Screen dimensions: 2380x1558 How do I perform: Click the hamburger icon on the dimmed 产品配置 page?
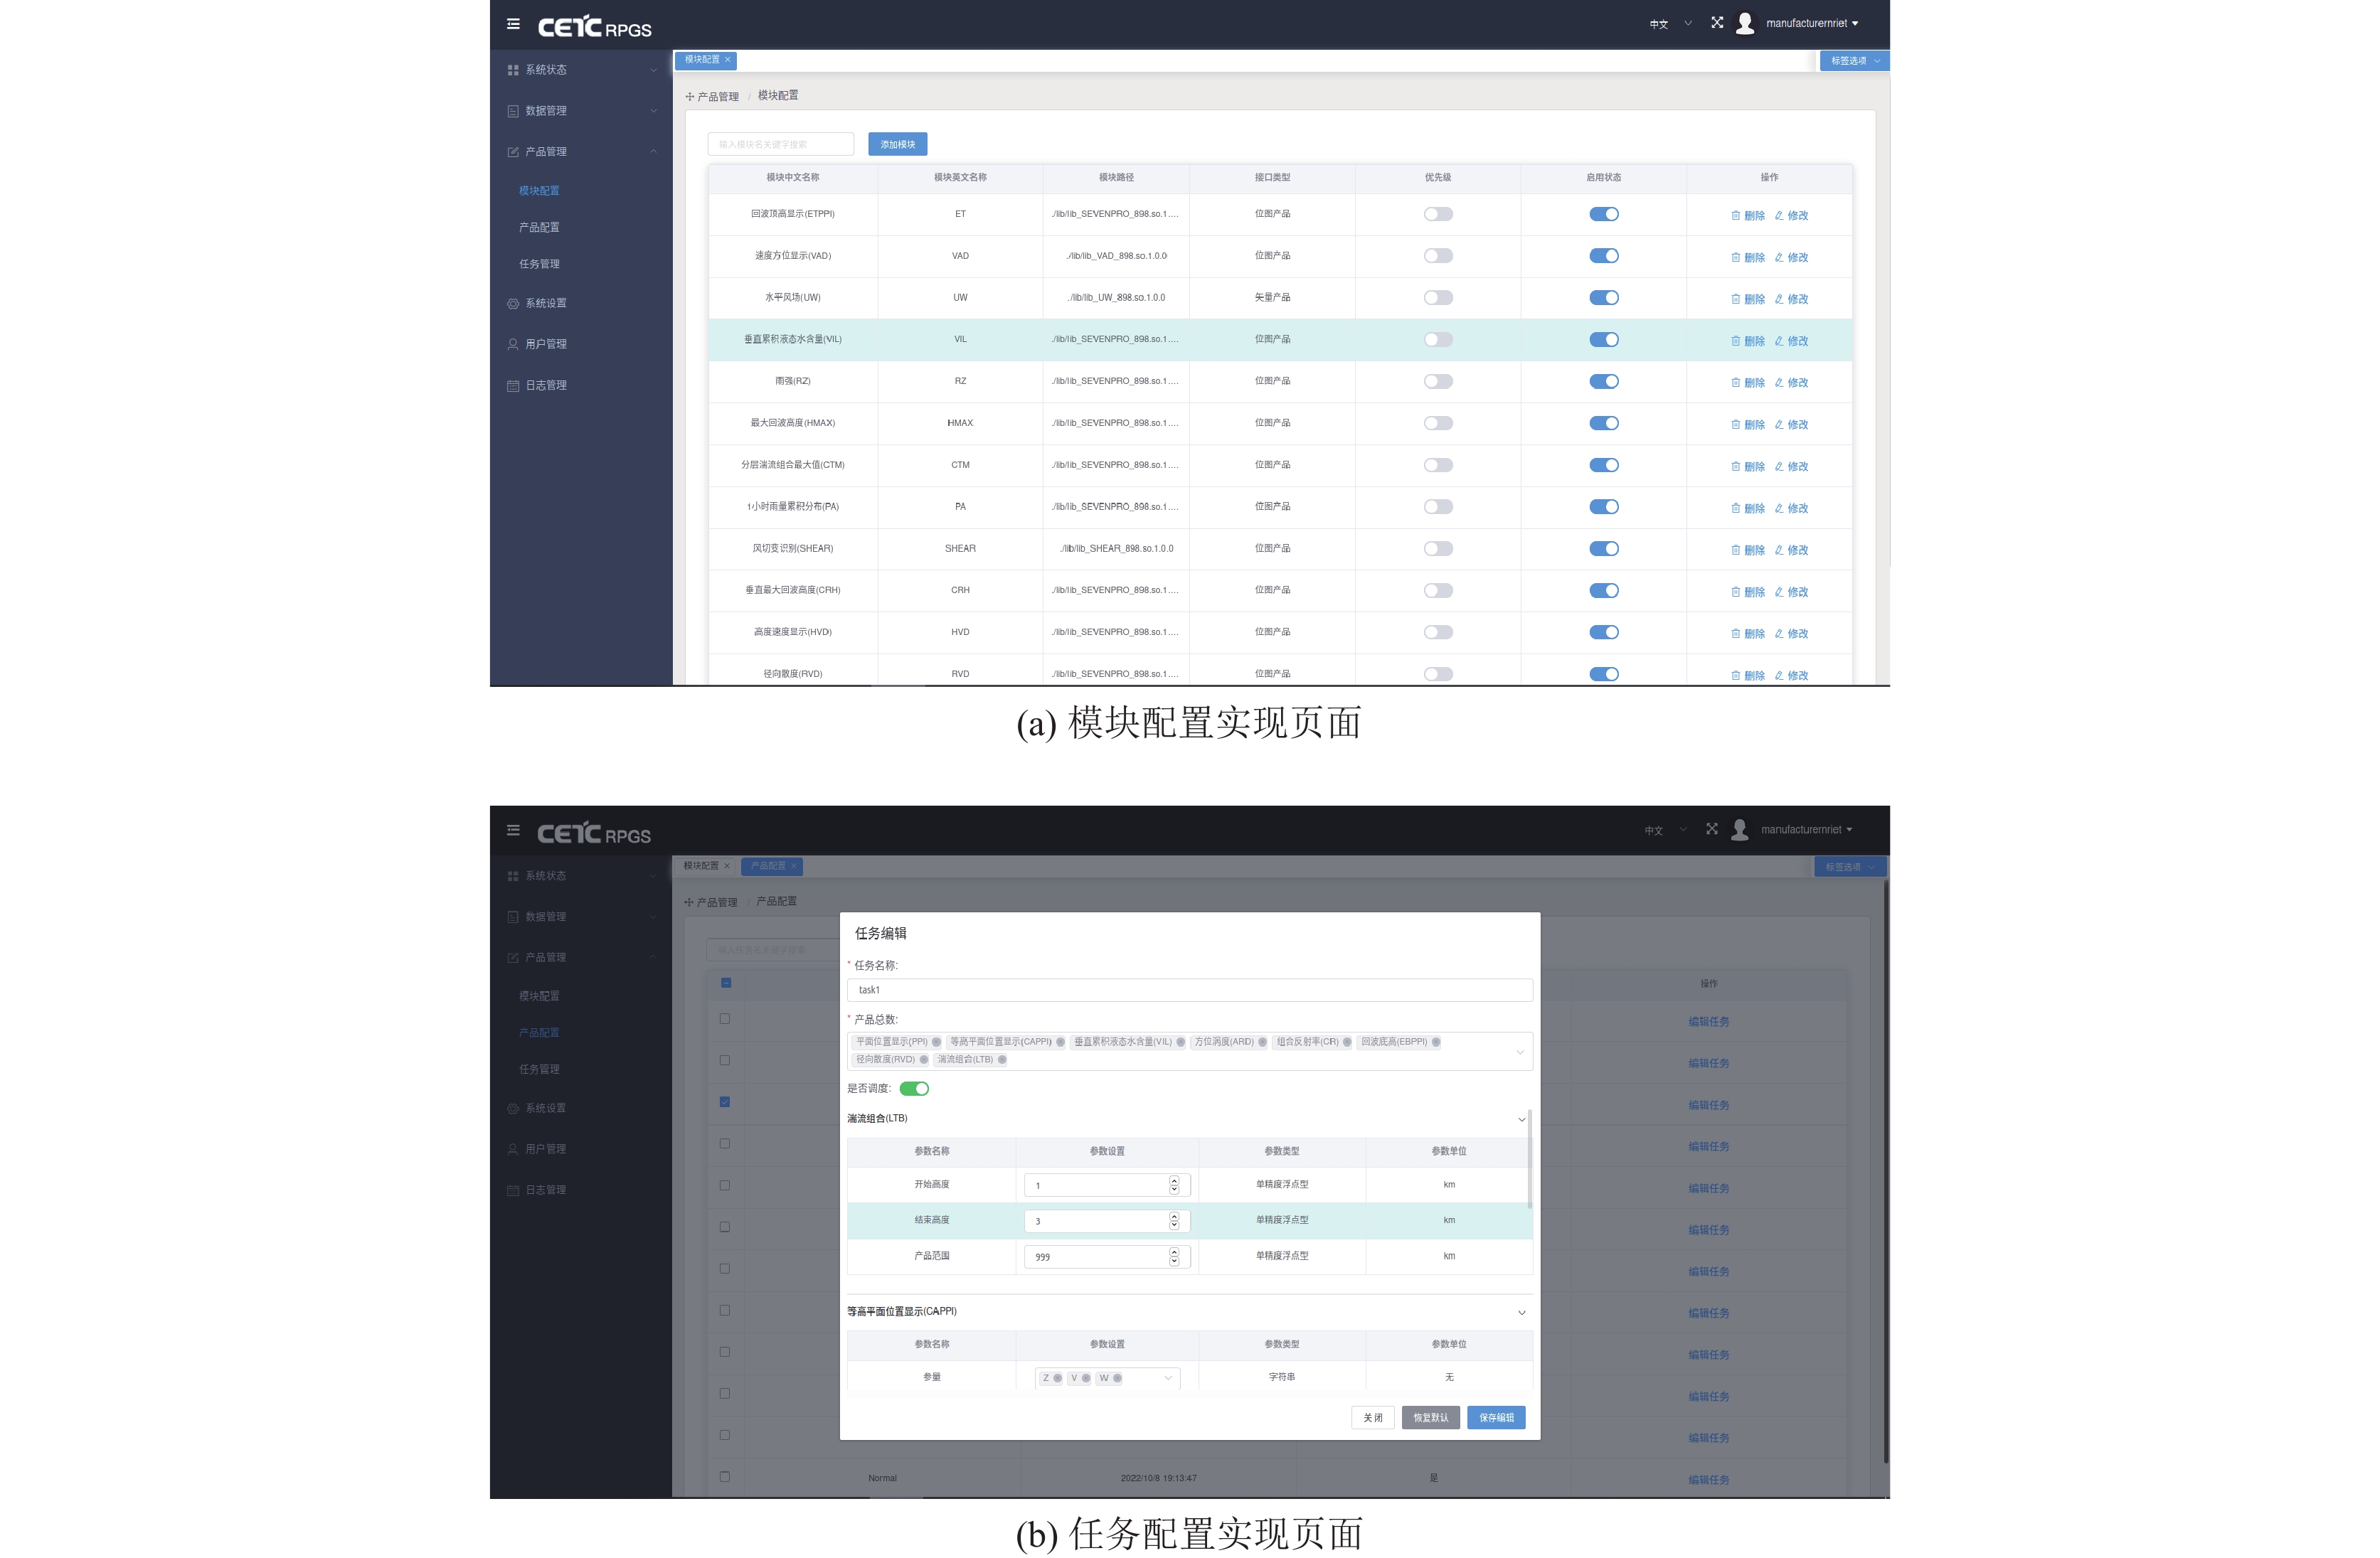(513, 830)
